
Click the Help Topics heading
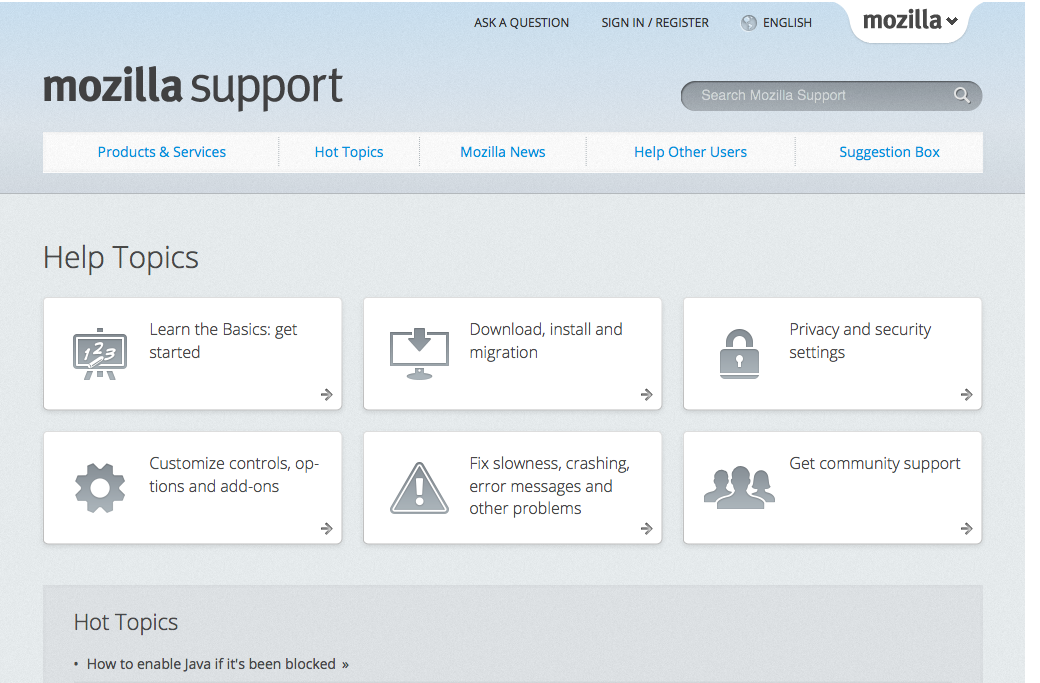(x=121, y=258)
